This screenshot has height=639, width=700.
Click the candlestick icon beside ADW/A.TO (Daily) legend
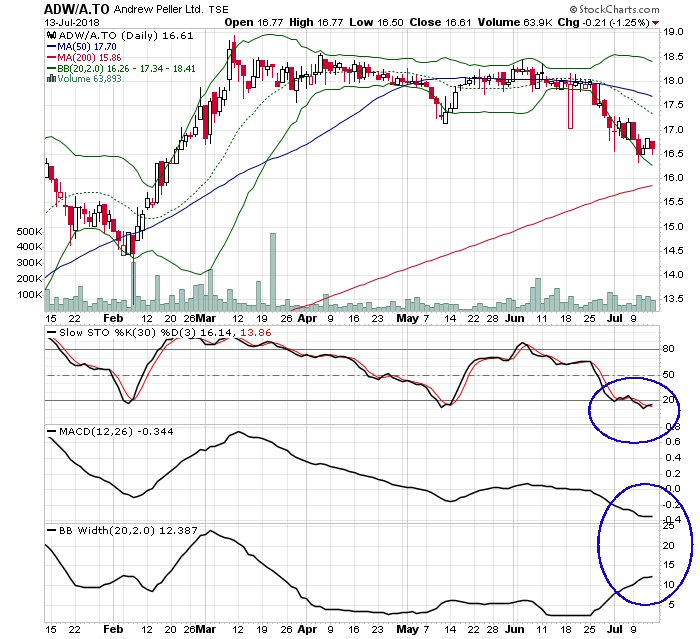(51, 36)
